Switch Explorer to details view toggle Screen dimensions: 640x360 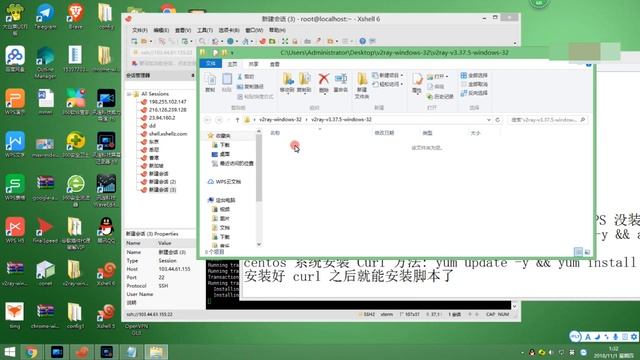tap(578, 252)
